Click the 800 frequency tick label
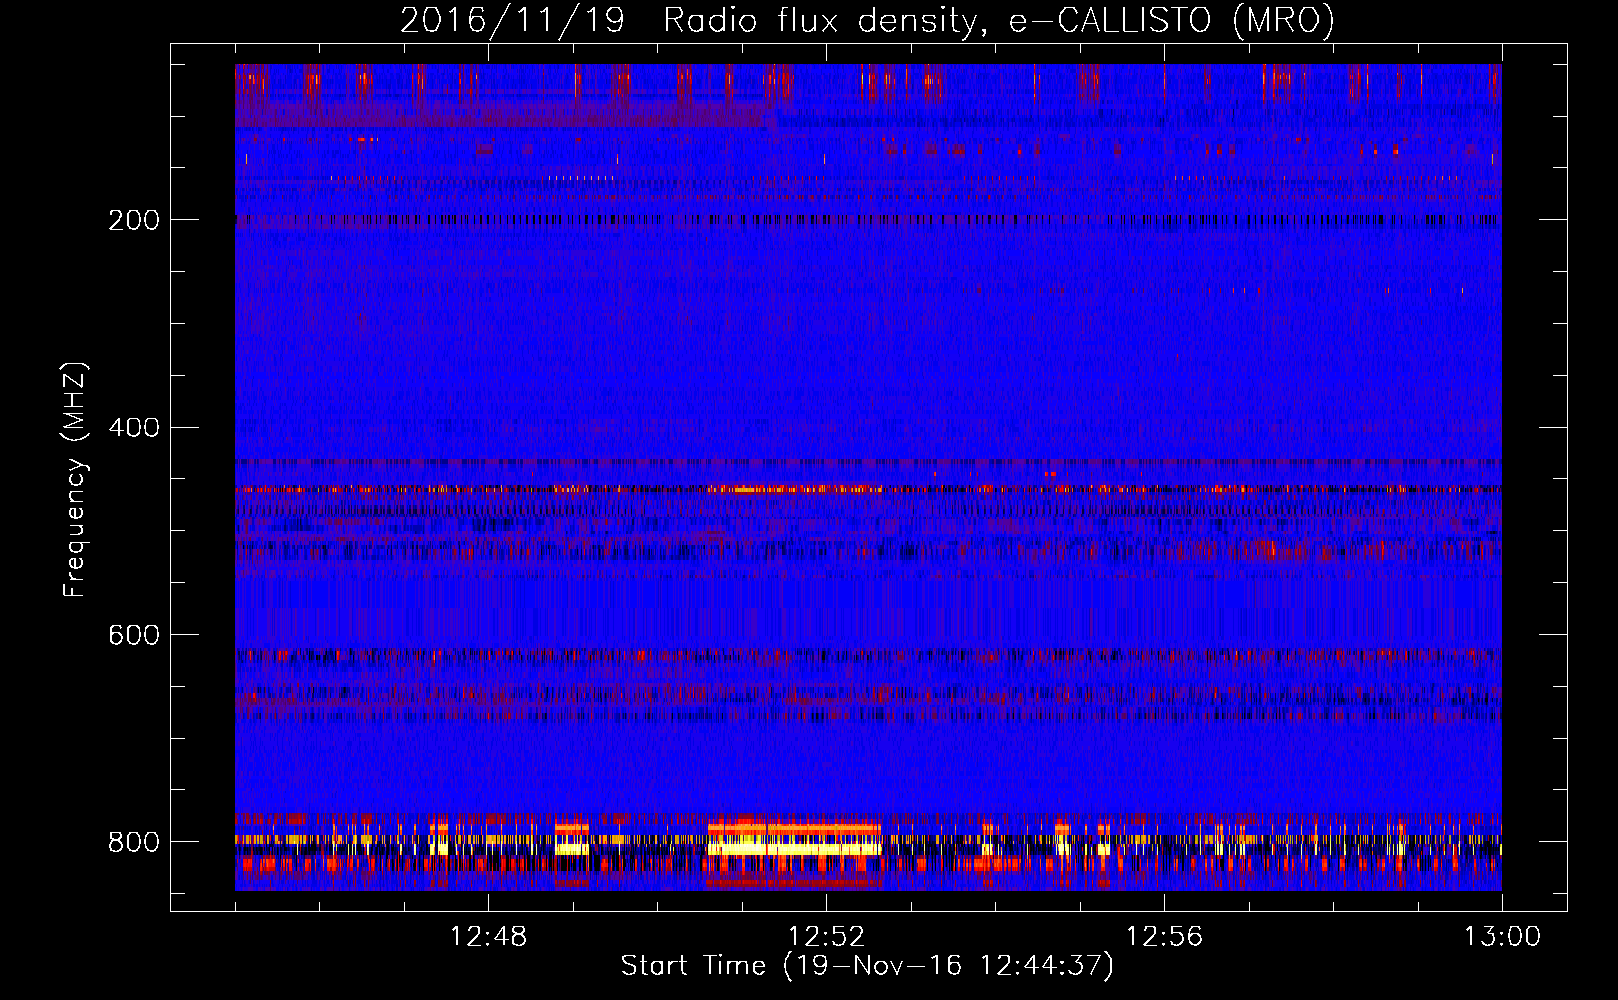The width and height of the screenshot is (1618, 1000). pyautogui.click(x=133, y=842)
